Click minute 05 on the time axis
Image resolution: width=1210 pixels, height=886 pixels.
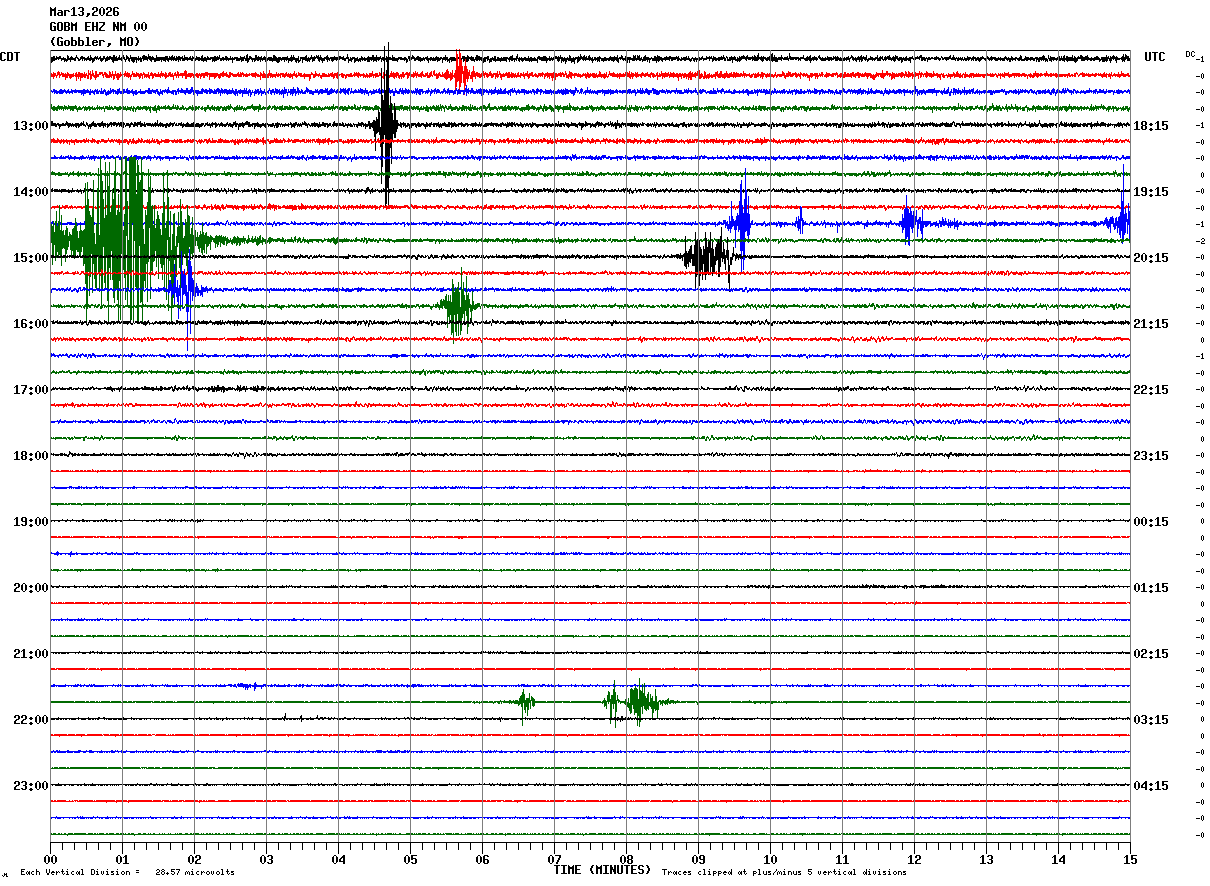coord(410,860)
